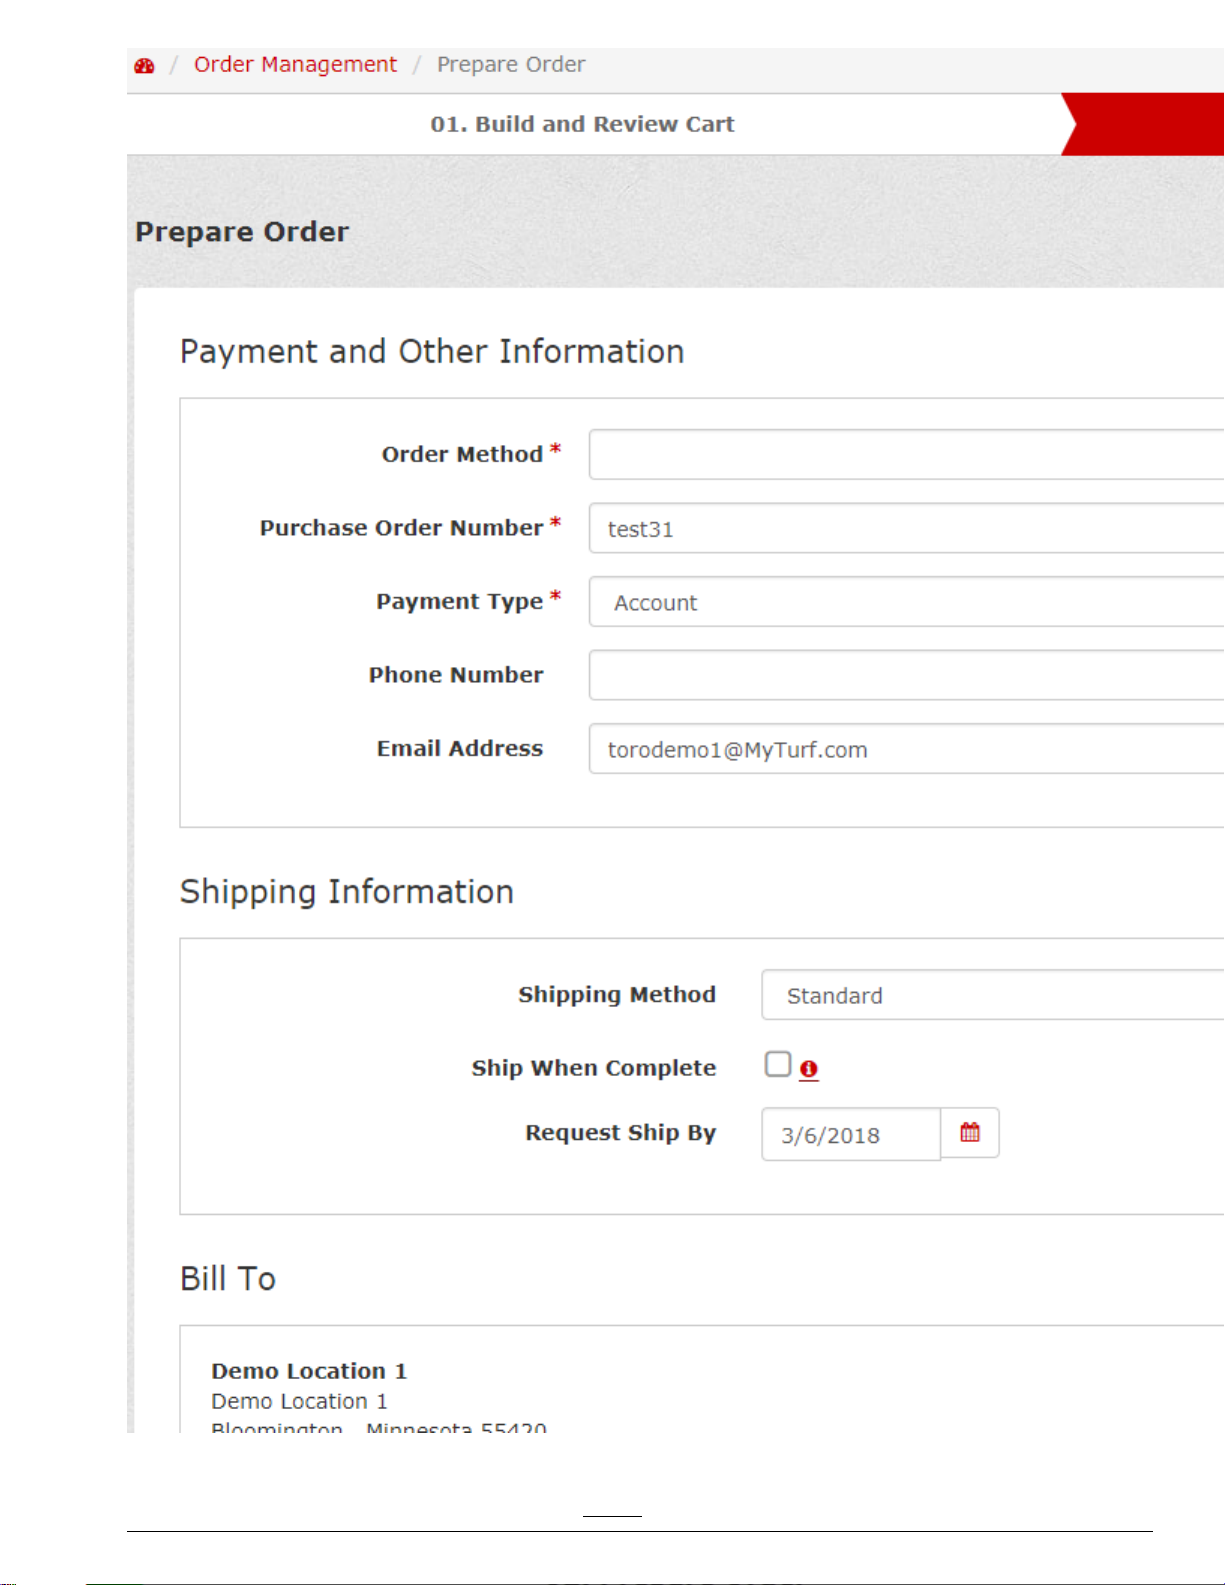Click the Email Address input field
1225x1585 pixels.
pos(905,749)
